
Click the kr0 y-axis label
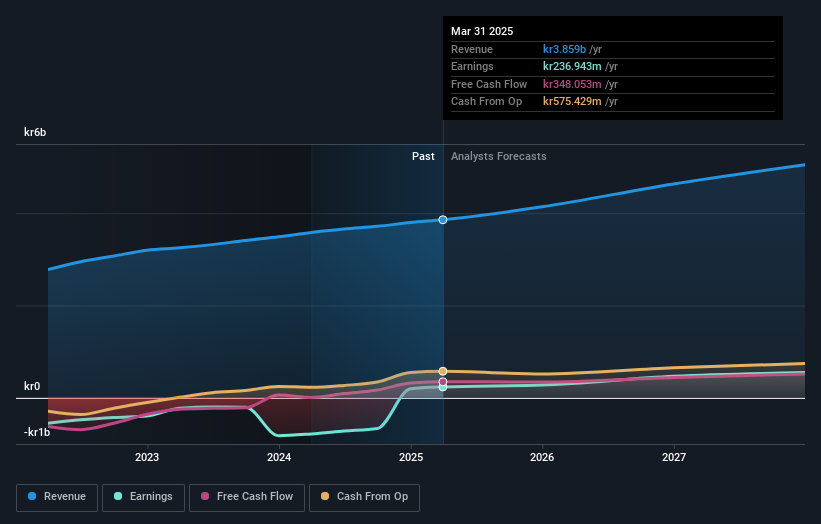pos(32,386)
